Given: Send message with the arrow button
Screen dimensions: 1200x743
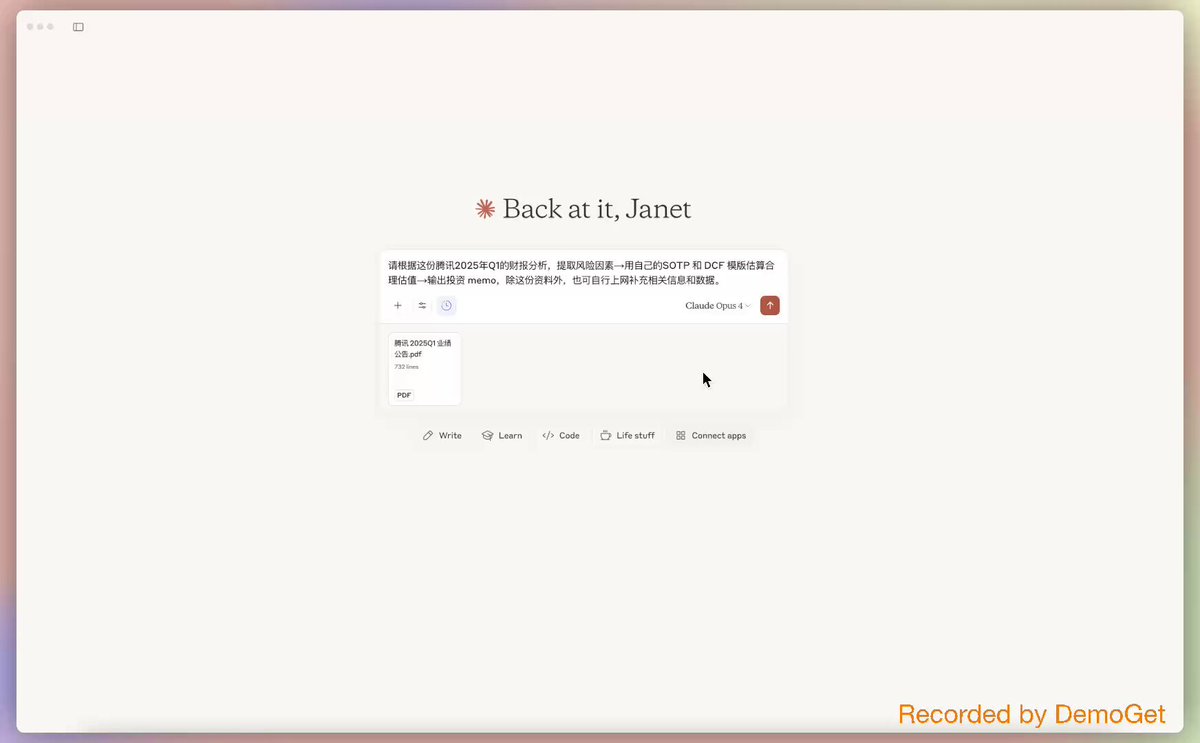Looking at the screenshot, I should (x=770, y=306).
